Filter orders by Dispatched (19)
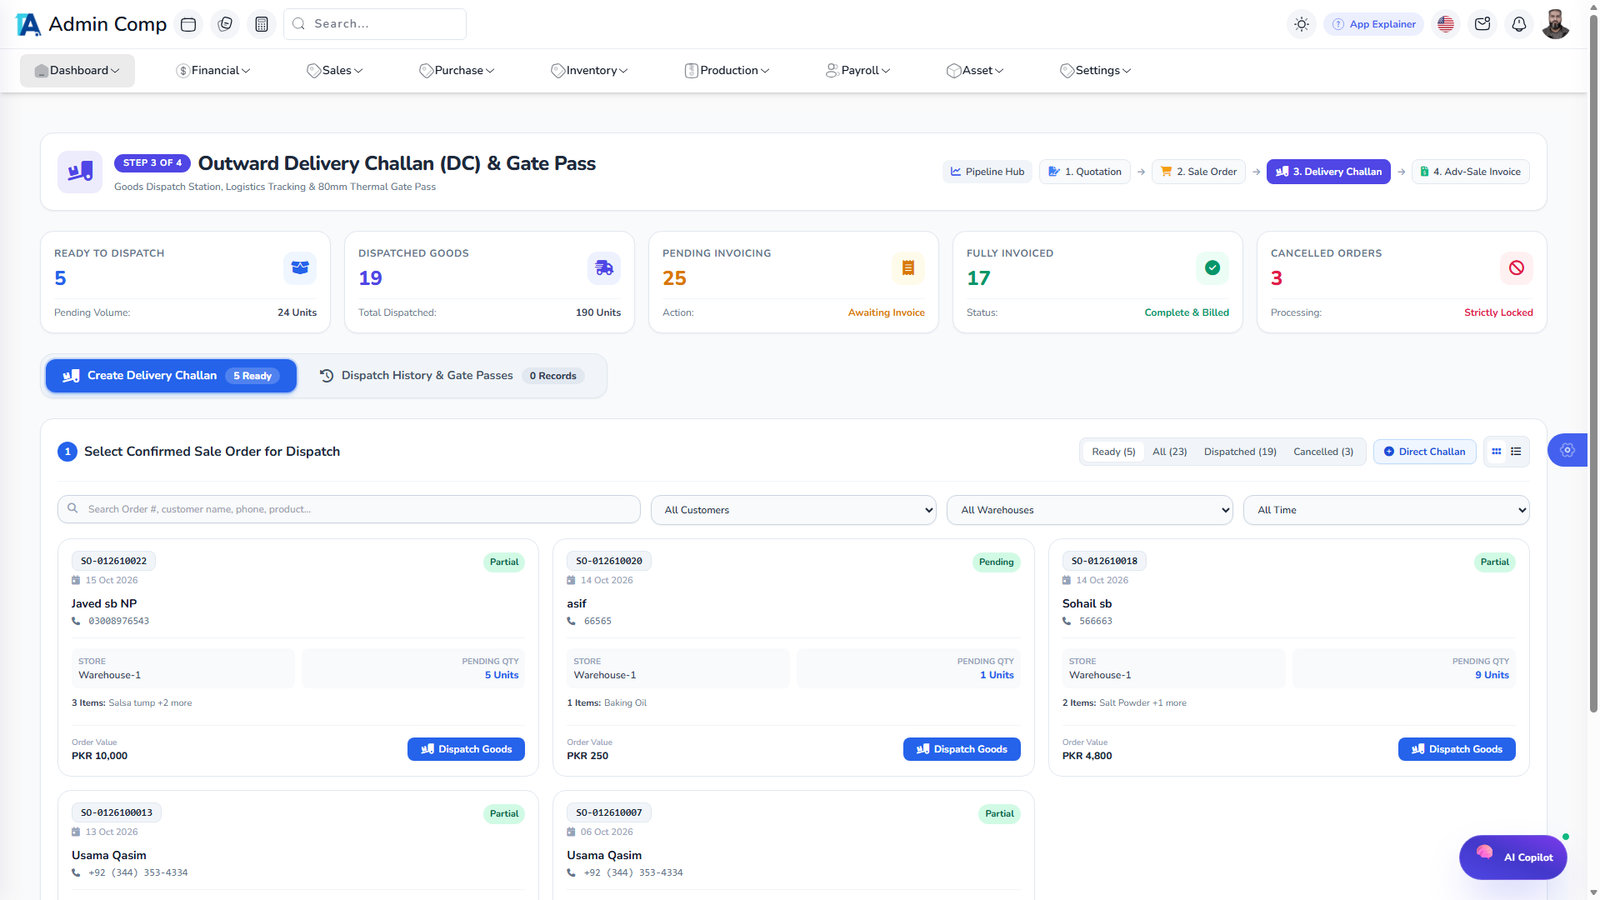This screenshot has width=1600, height=900. (1240, 452)
